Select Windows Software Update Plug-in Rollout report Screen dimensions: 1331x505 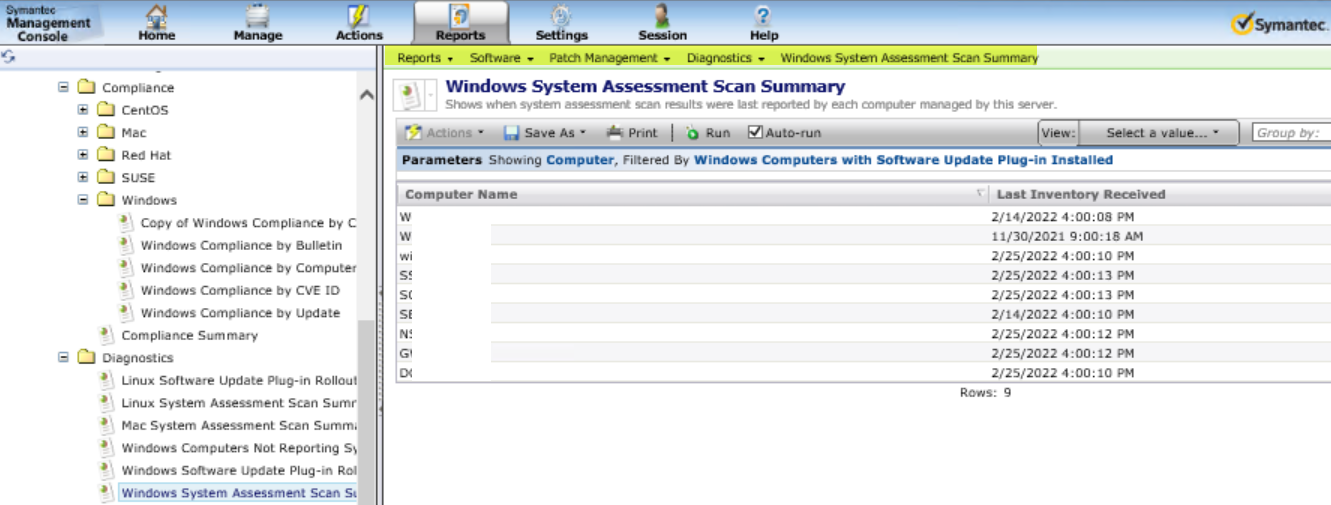tap(239, 470)
